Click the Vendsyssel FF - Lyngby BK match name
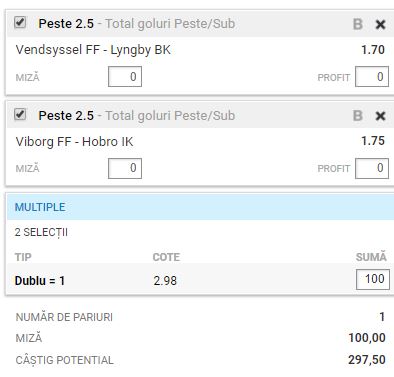 (93, 50)
